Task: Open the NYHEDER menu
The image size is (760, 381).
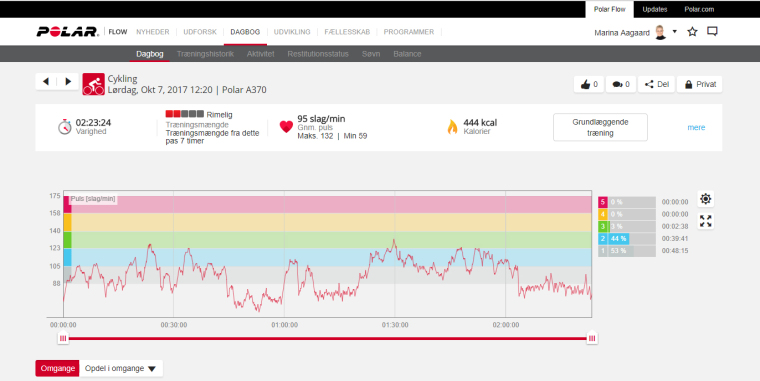Action: 153,32
